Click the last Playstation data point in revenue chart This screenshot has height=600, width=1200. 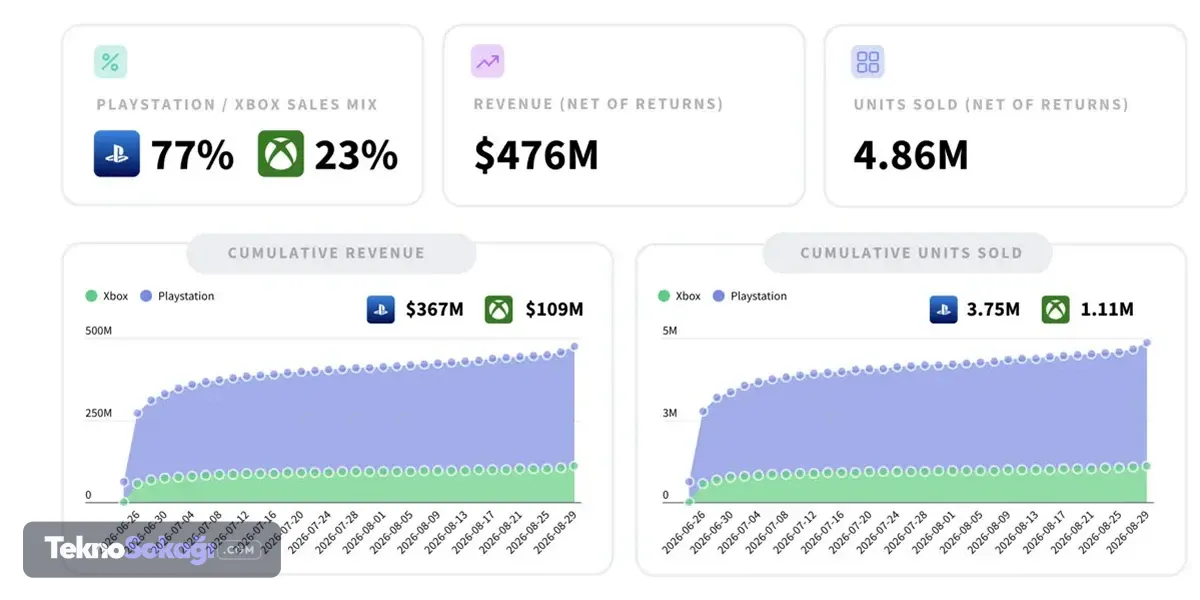click(574, 347)
